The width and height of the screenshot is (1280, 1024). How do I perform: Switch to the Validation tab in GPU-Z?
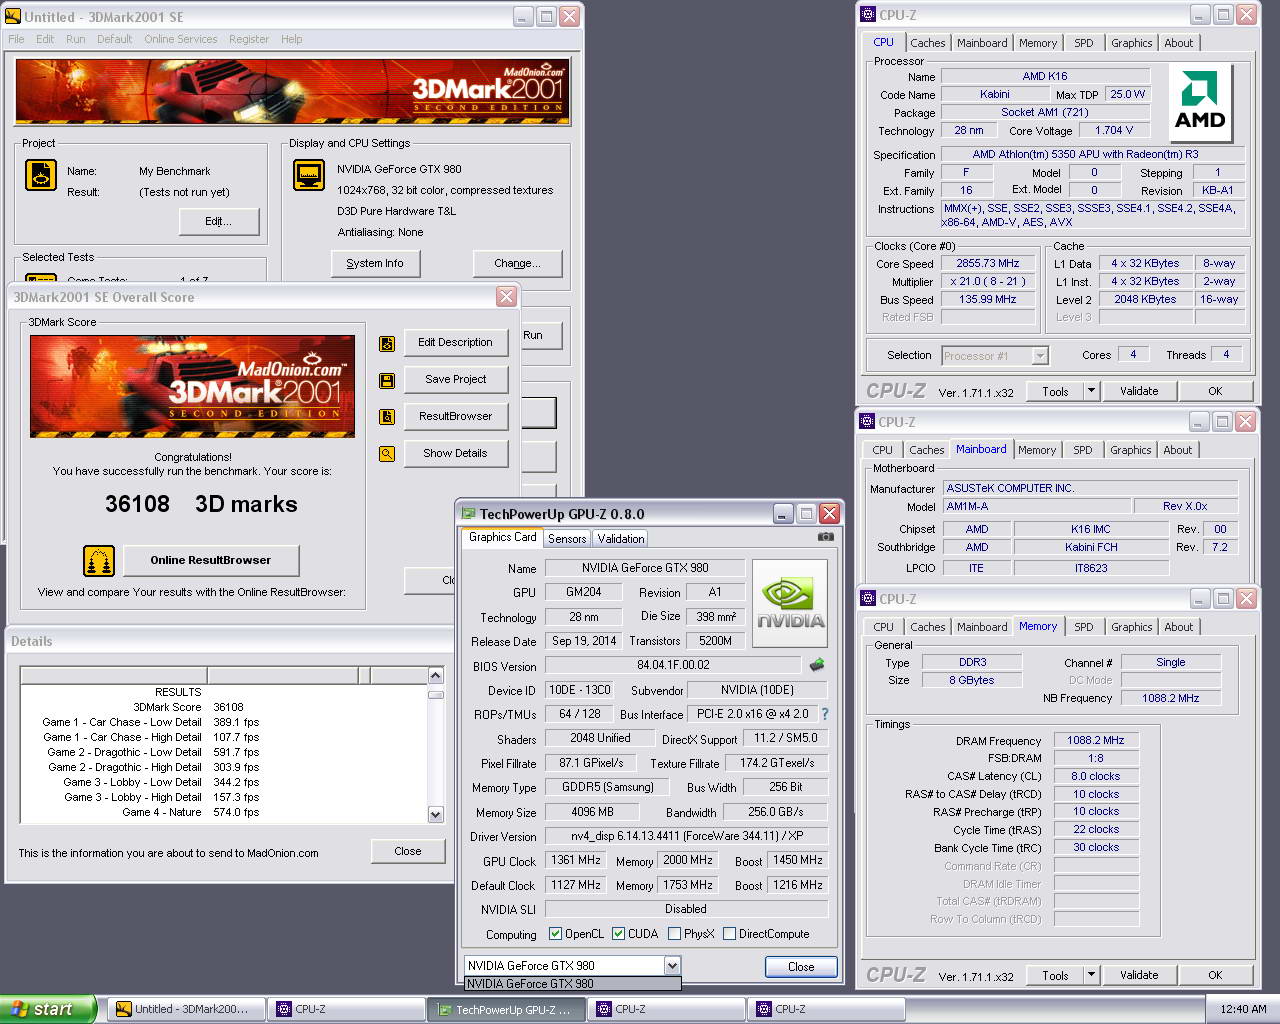[621, 538]
